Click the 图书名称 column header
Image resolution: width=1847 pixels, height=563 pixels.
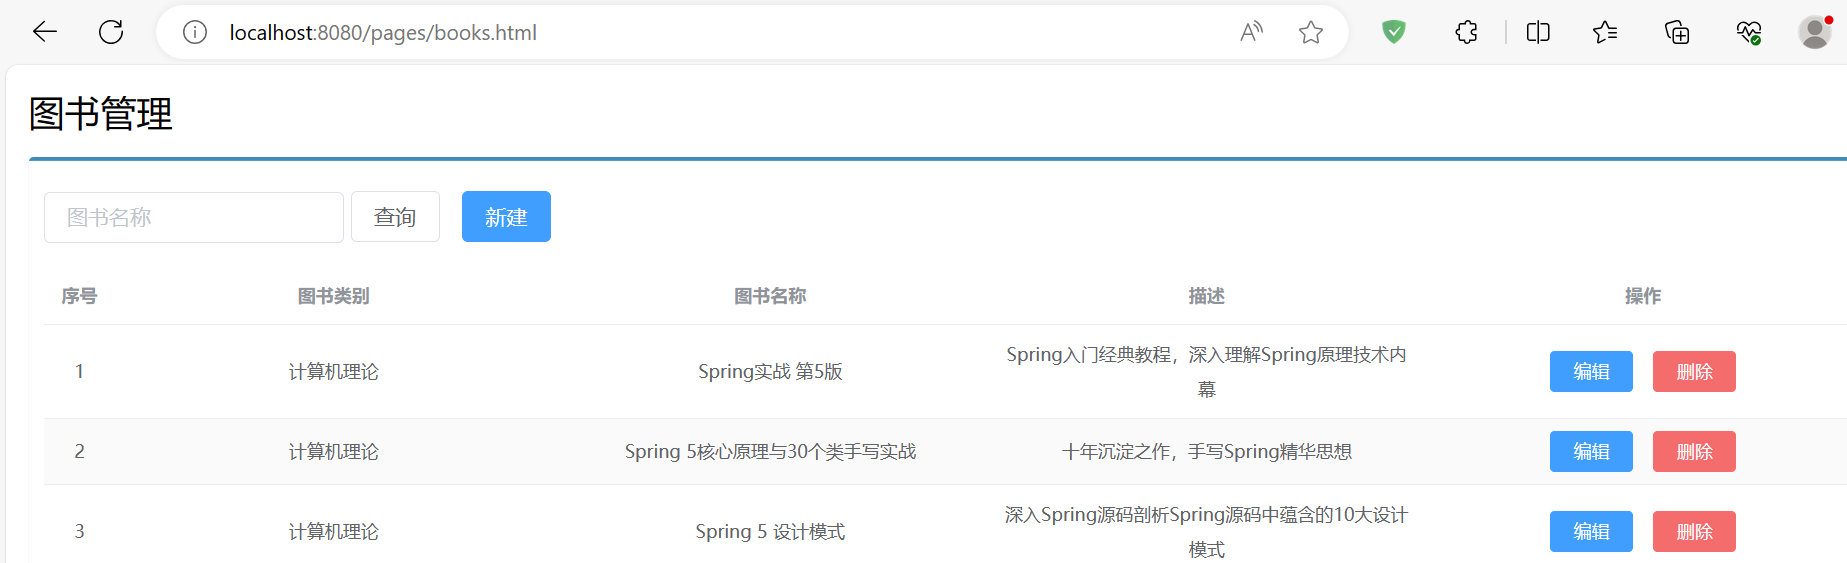pyautogui.click(x=770, y=296)
